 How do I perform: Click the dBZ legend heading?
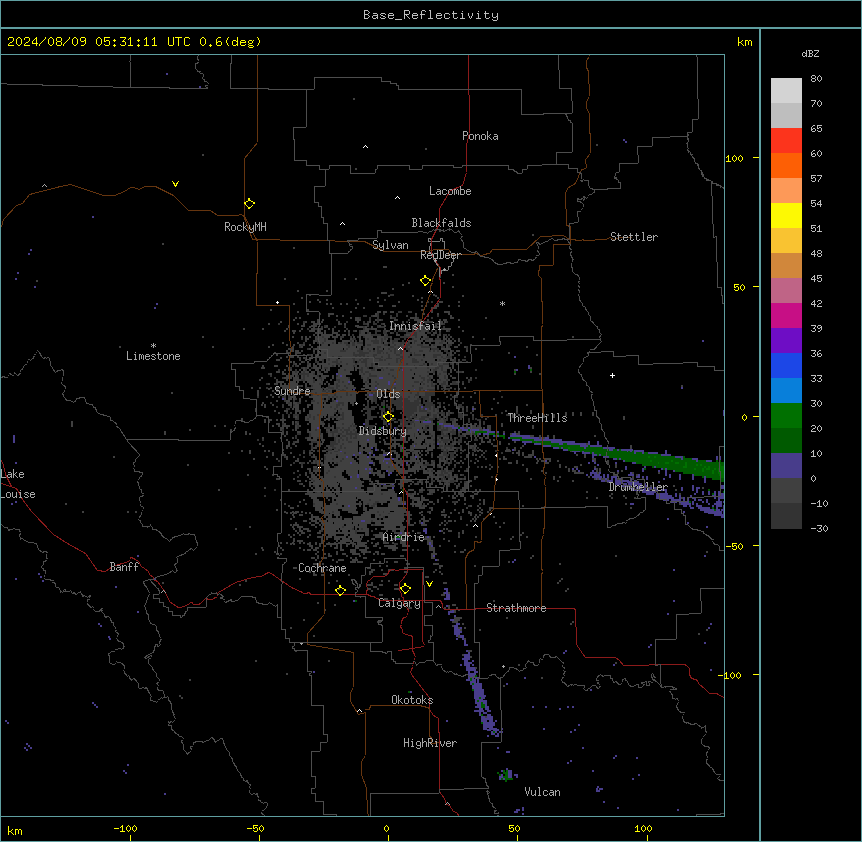(x=810, y=54)
